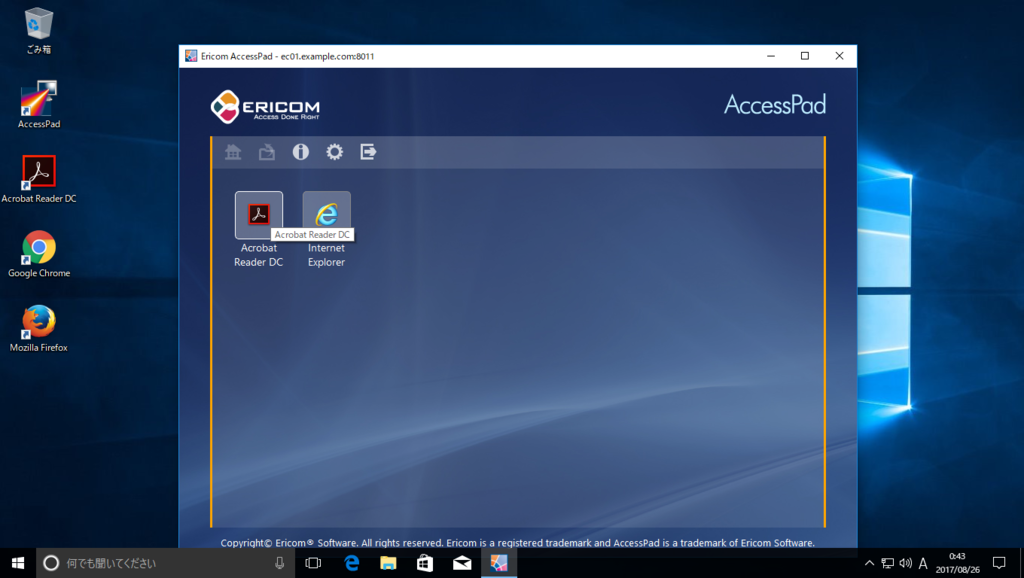Click the AccessPad taskbar button

tap(499, 563)
